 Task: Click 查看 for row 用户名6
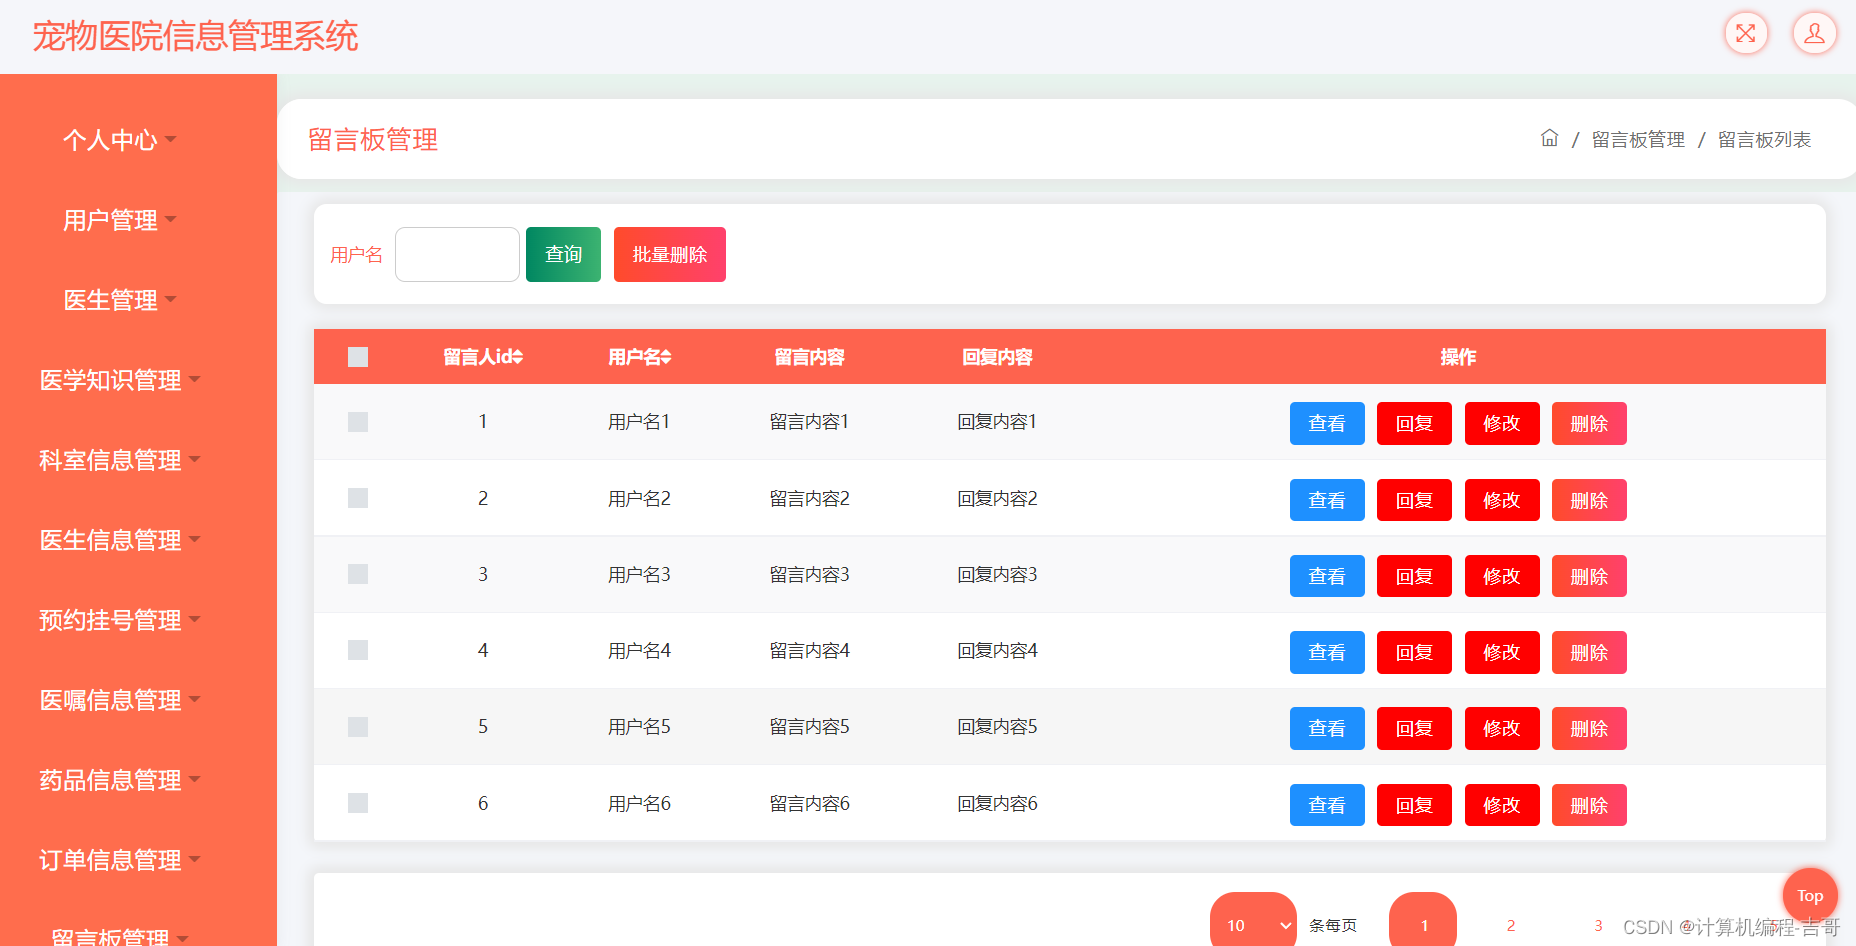point(1327,805)
